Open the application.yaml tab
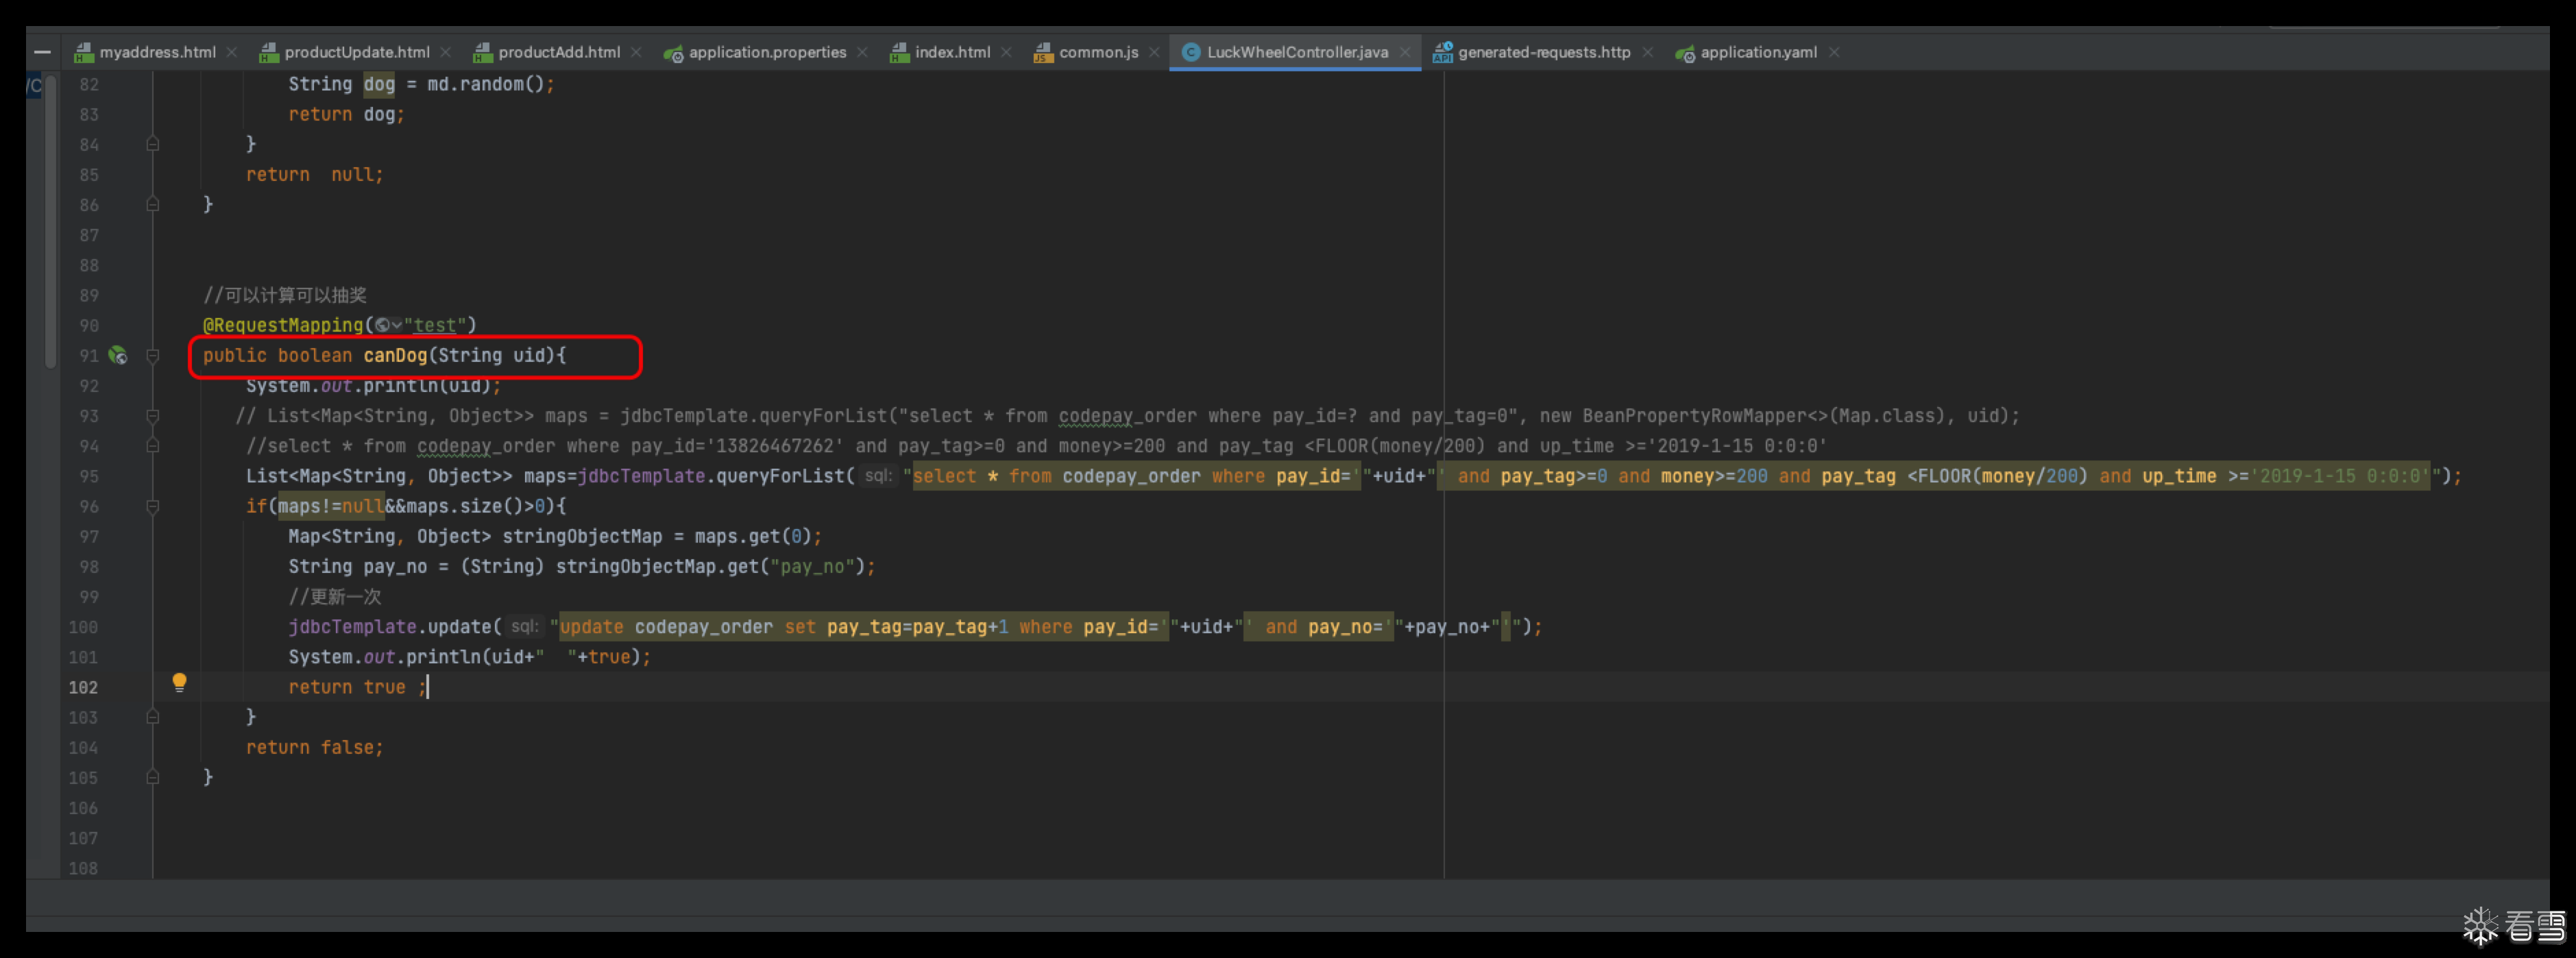Image resolution: width=2576 pixels, height=958 pixels. tap(1757, 52)
